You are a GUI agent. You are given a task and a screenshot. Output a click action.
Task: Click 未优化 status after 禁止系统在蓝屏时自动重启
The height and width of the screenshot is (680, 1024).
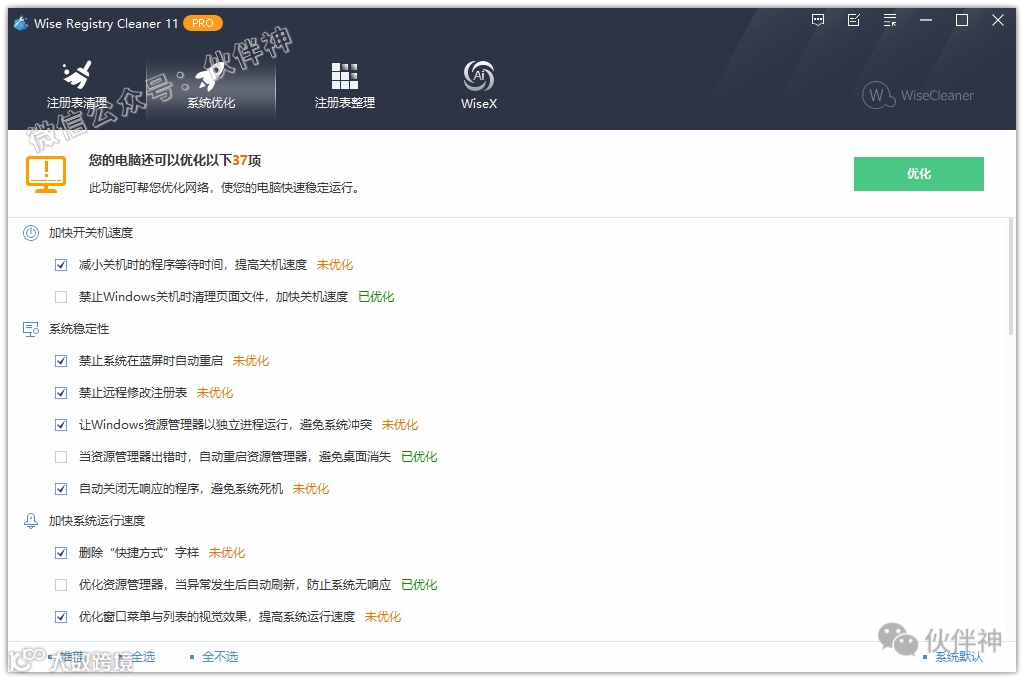pyautogui.click(x=251, y=361)
